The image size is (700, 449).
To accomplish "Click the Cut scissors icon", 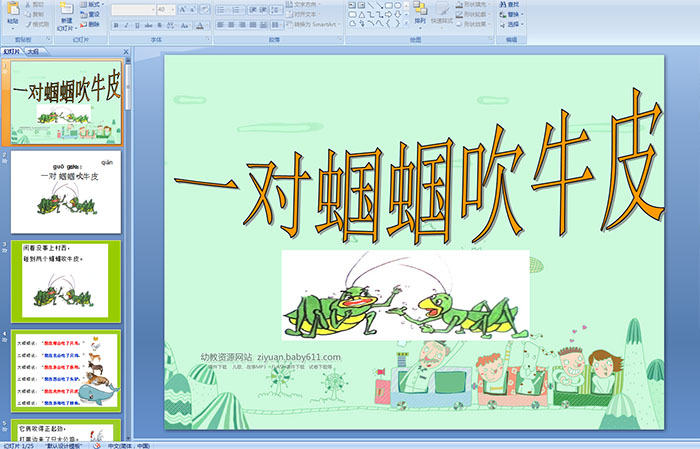I will 28,4.
